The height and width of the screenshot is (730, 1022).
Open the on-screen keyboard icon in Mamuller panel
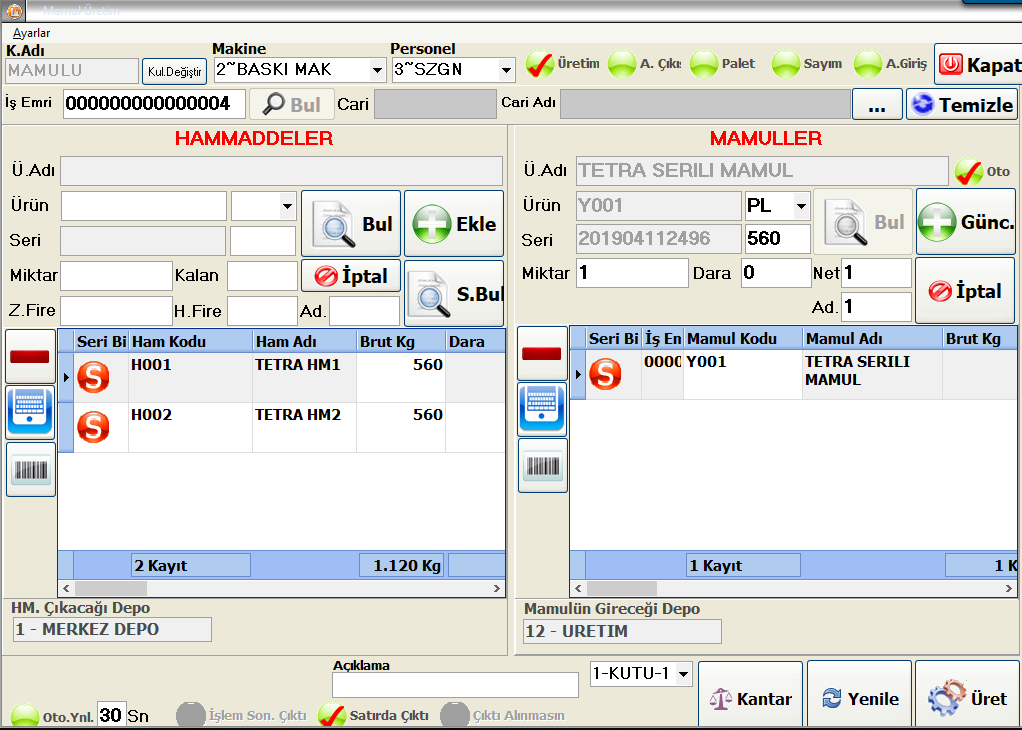click(x=541, y=408)
